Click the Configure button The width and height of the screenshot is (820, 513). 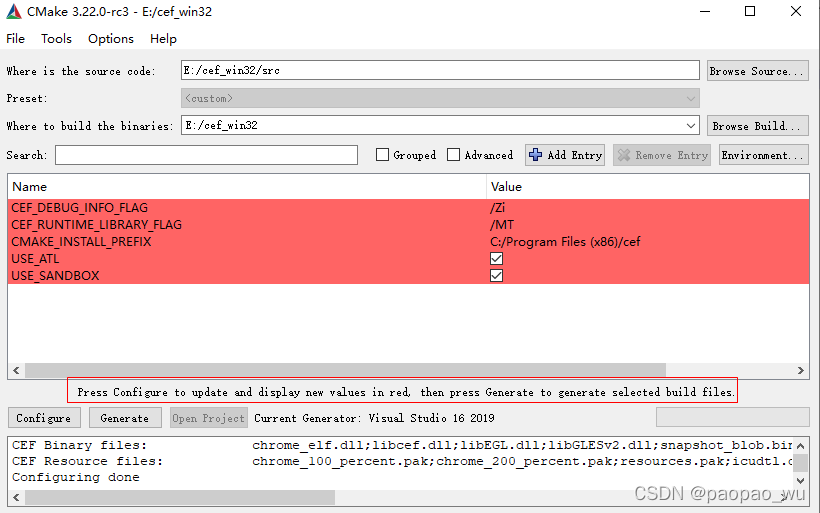(44, 418)
